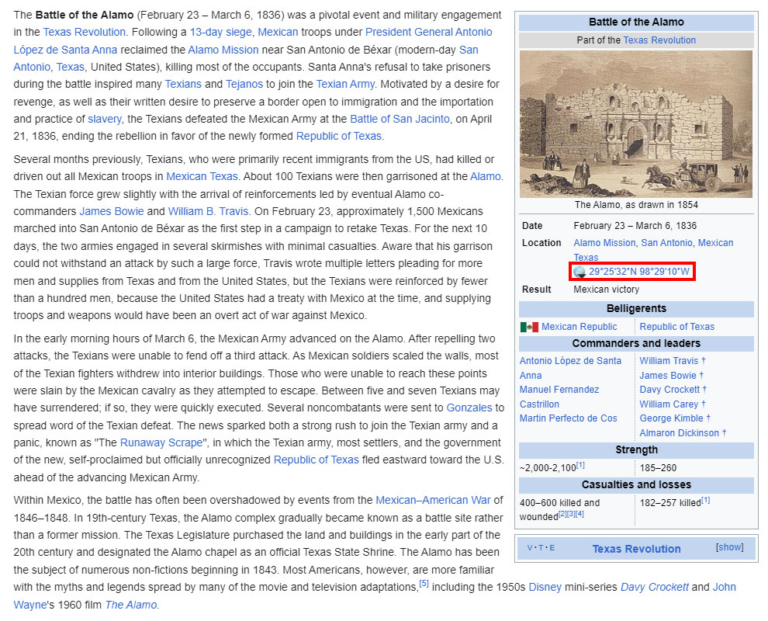The height and width of the screenshot is (621, 768).
Task: Open coordinates 29°25′32″N 98°29′10″W link
Action: click(x=640, y=272)
